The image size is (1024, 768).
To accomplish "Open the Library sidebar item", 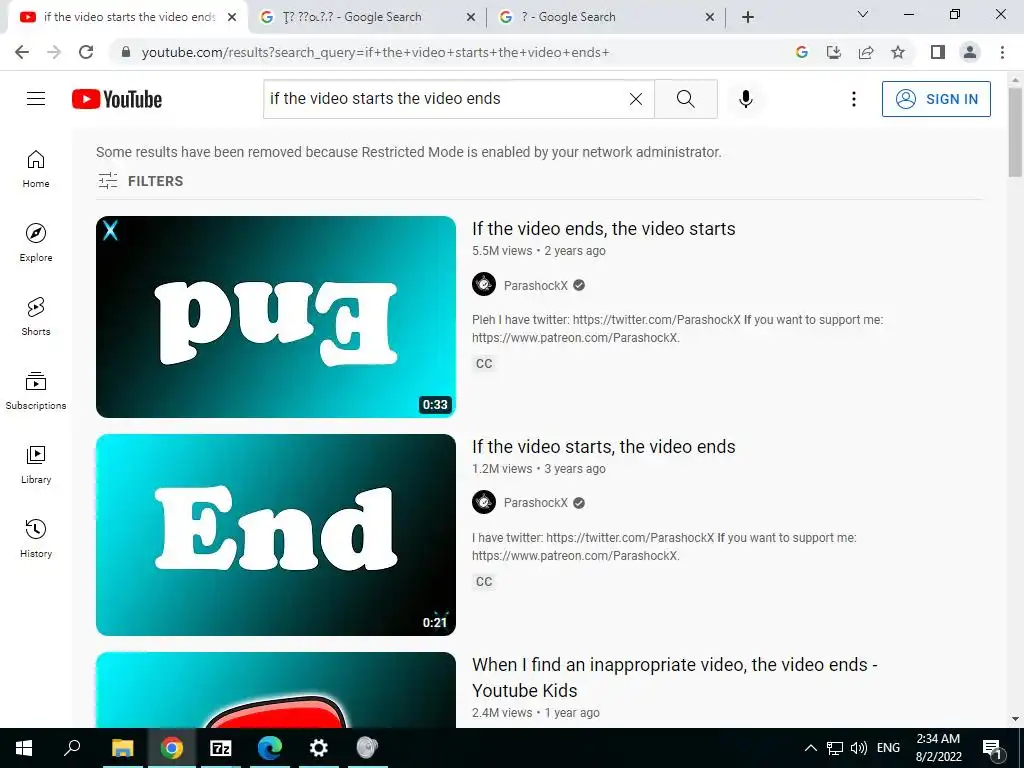I will (36, 464).
